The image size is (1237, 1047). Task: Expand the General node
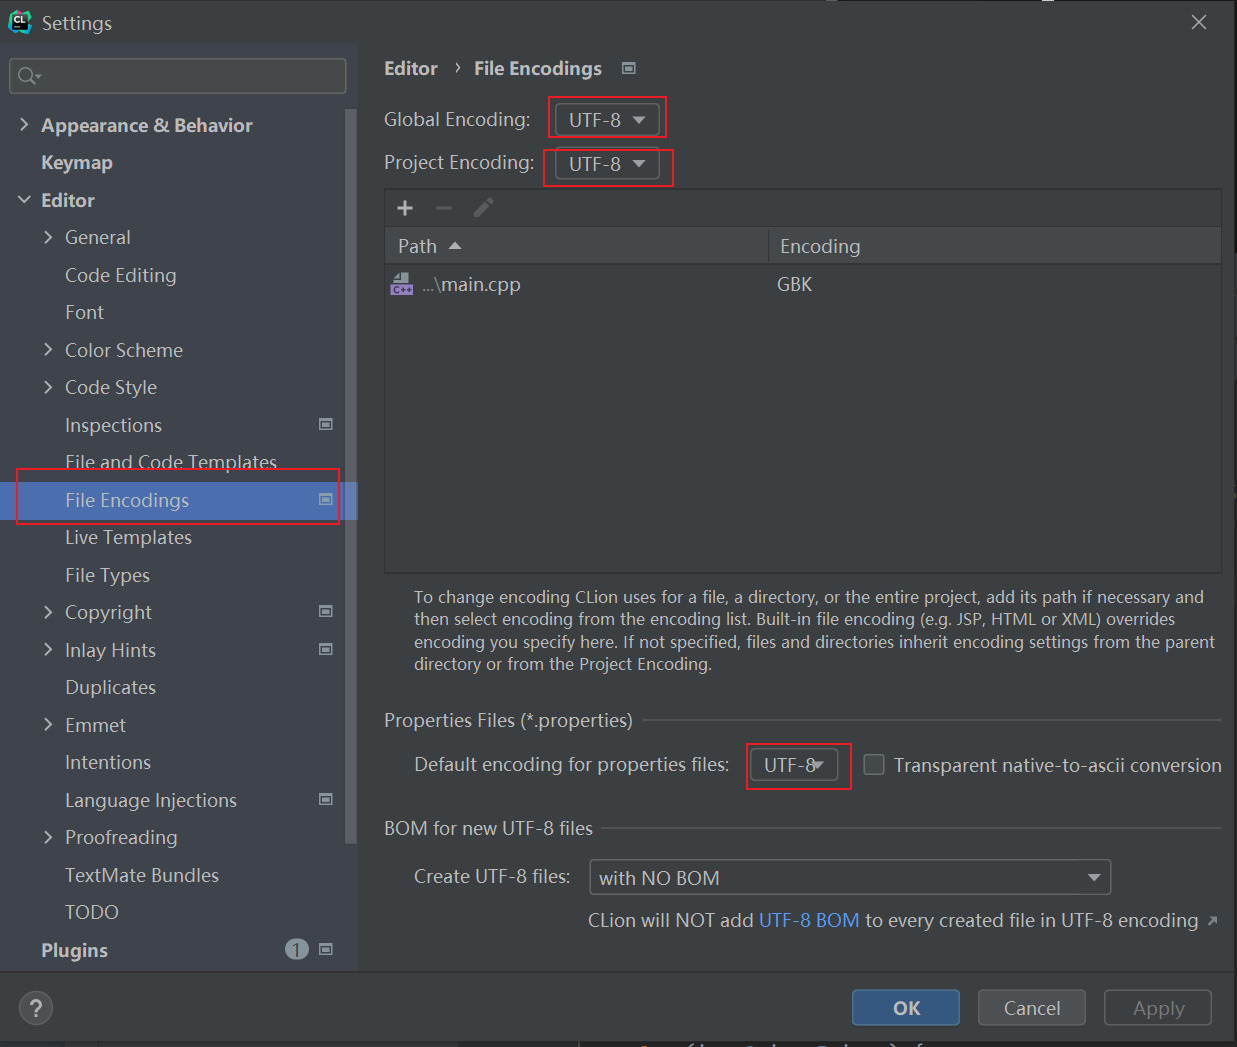click(48, 237)
